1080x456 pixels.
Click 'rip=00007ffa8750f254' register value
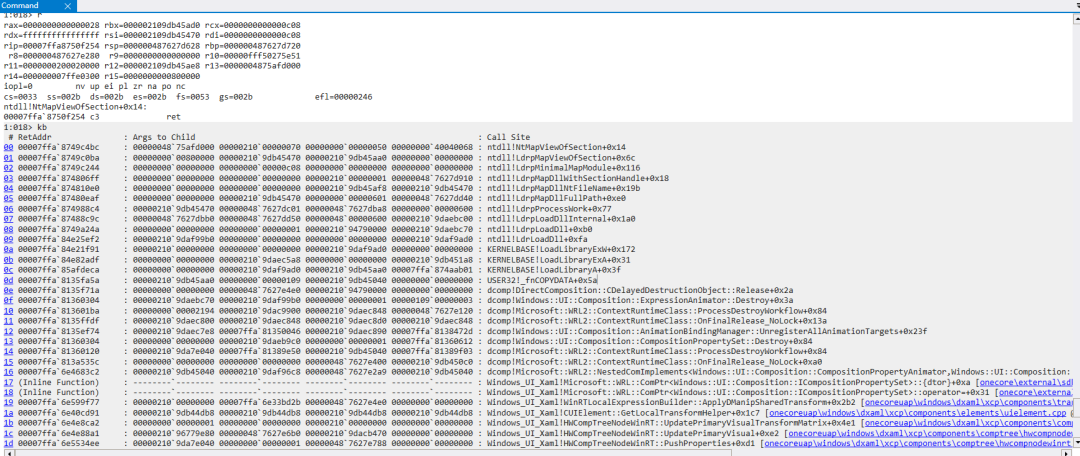coord(52,46)
